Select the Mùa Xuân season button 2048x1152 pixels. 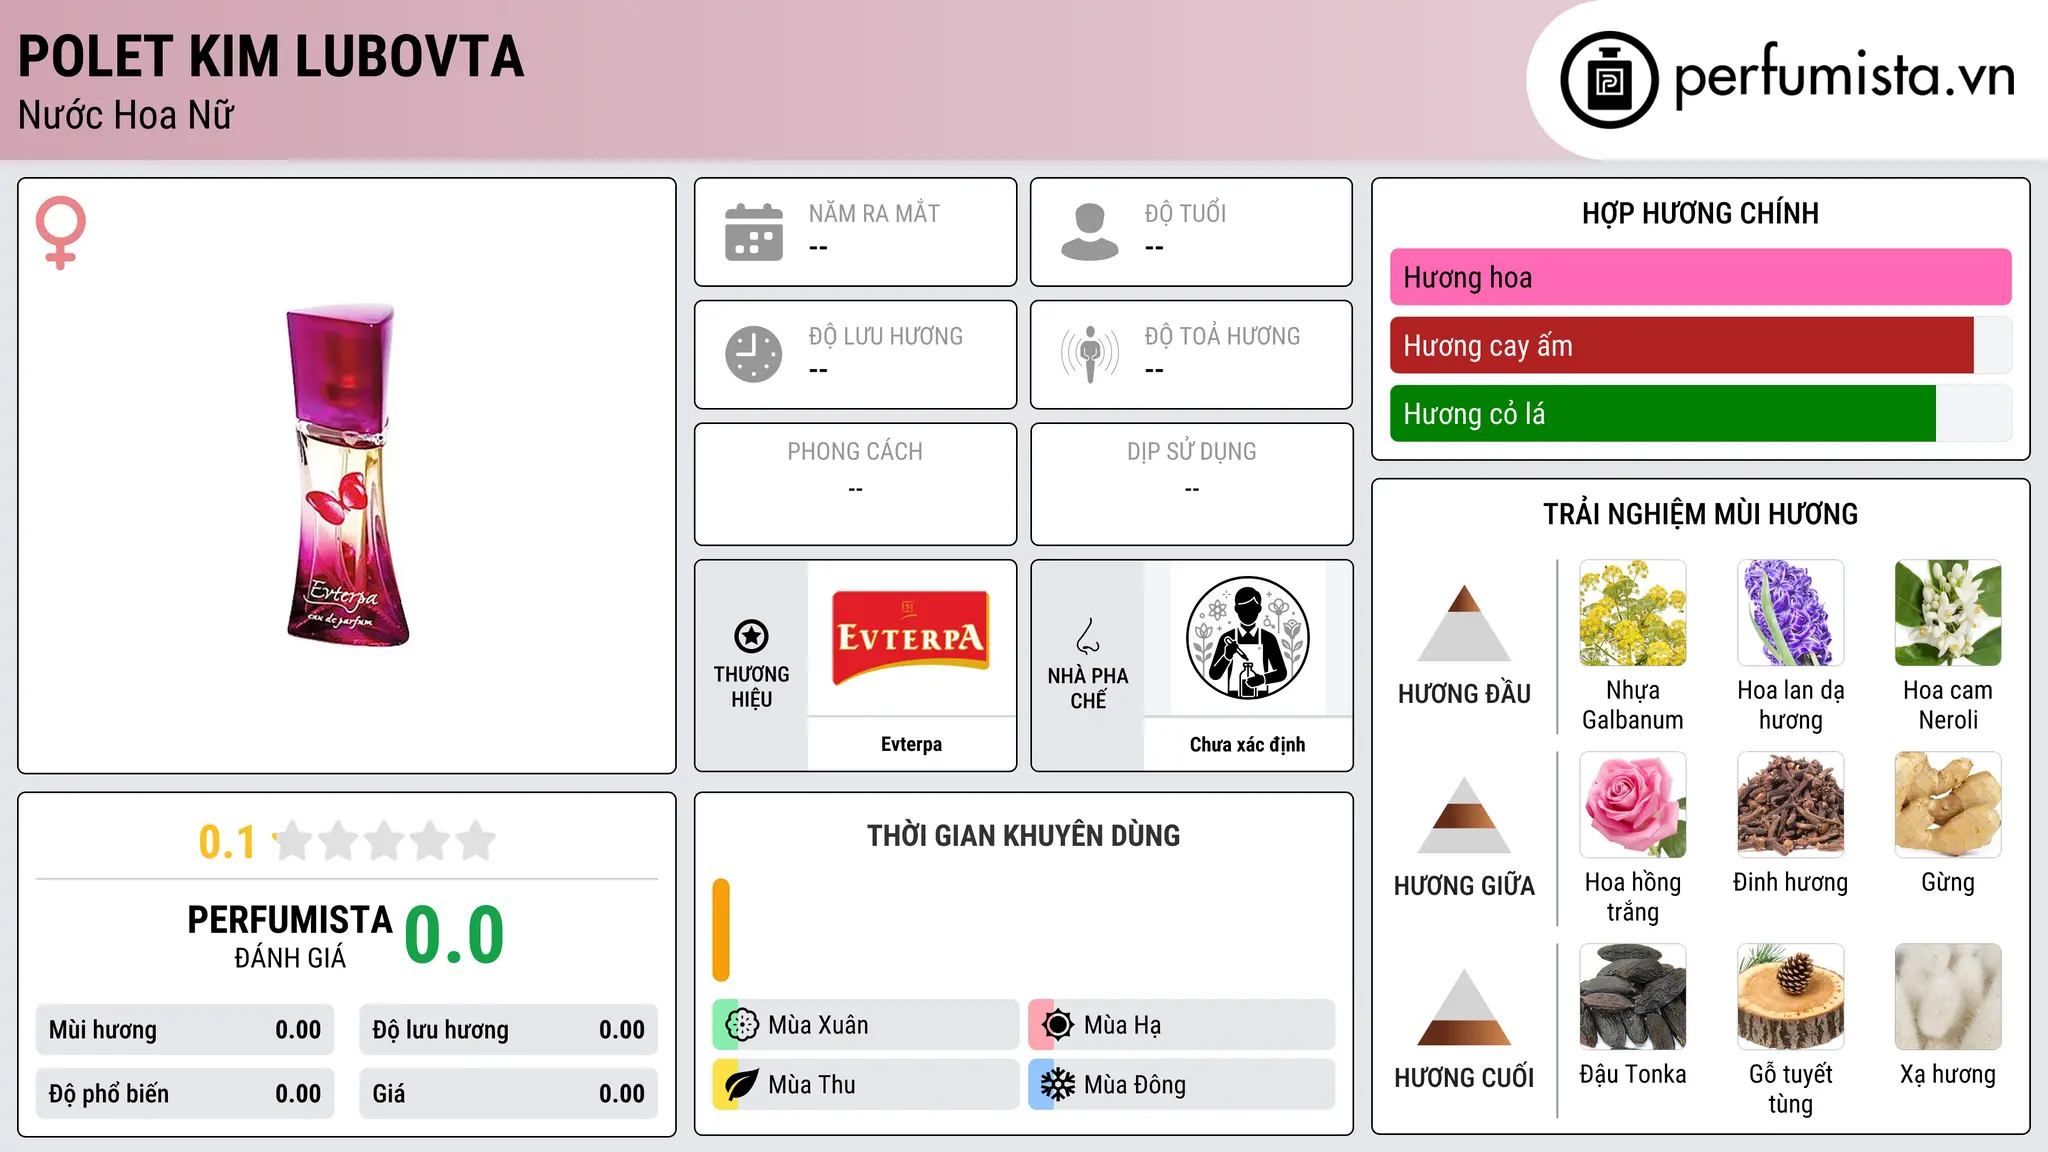pos(865,1025)
